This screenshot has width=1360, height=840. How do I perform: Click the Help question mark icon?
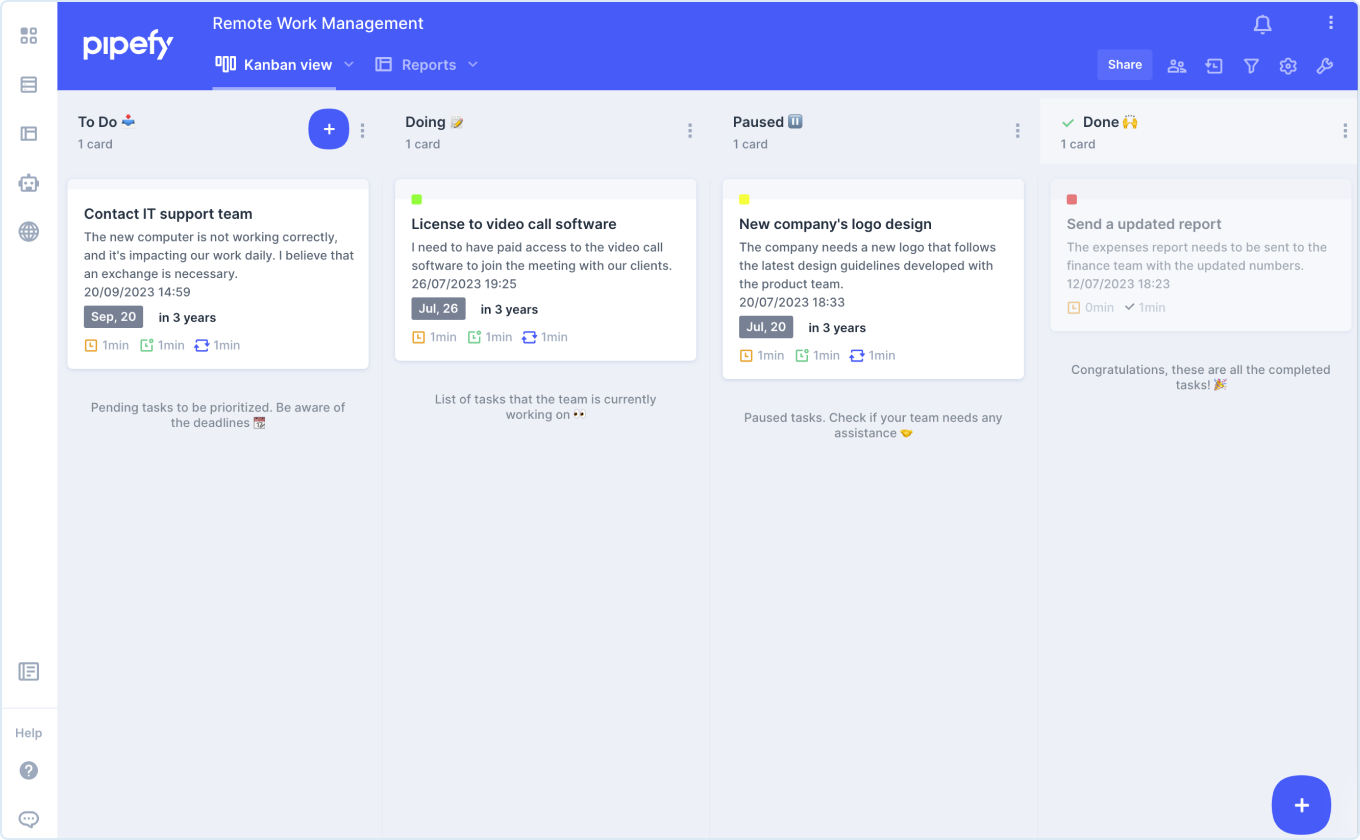28,770
